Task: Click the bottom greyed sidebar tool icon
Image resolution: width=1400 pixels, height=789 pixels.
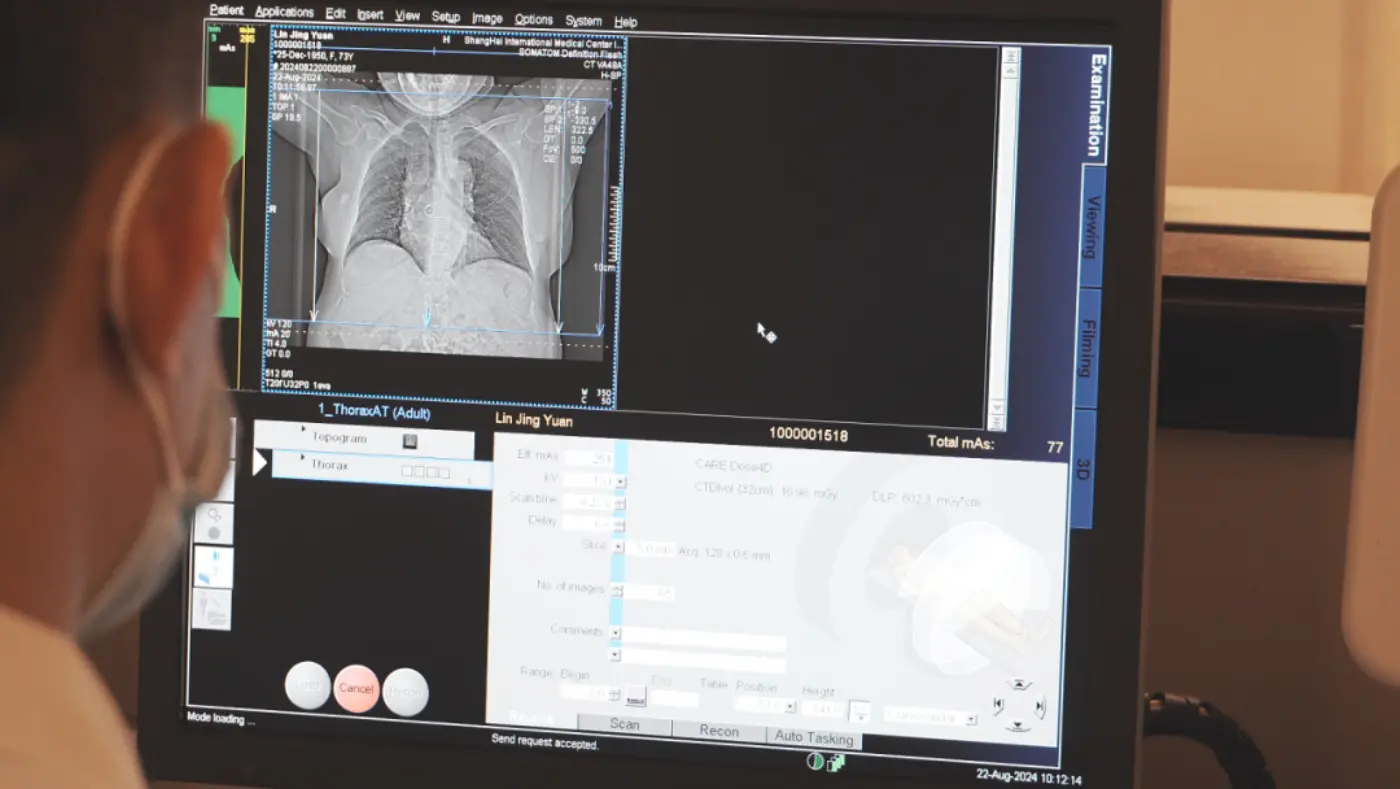Action: tap(212, 609)
